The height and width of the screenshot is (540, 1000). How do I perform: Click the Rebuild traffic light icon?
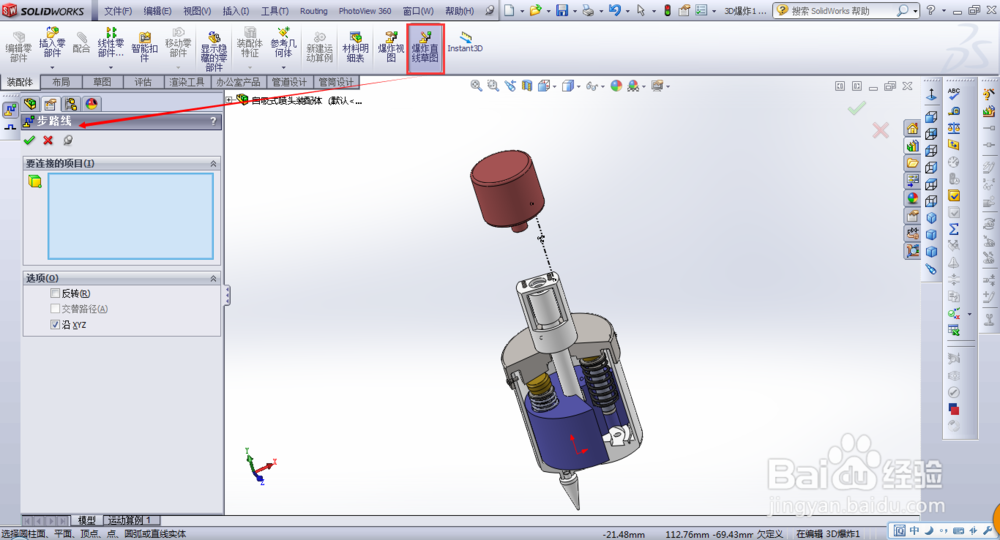pos(667,10)
